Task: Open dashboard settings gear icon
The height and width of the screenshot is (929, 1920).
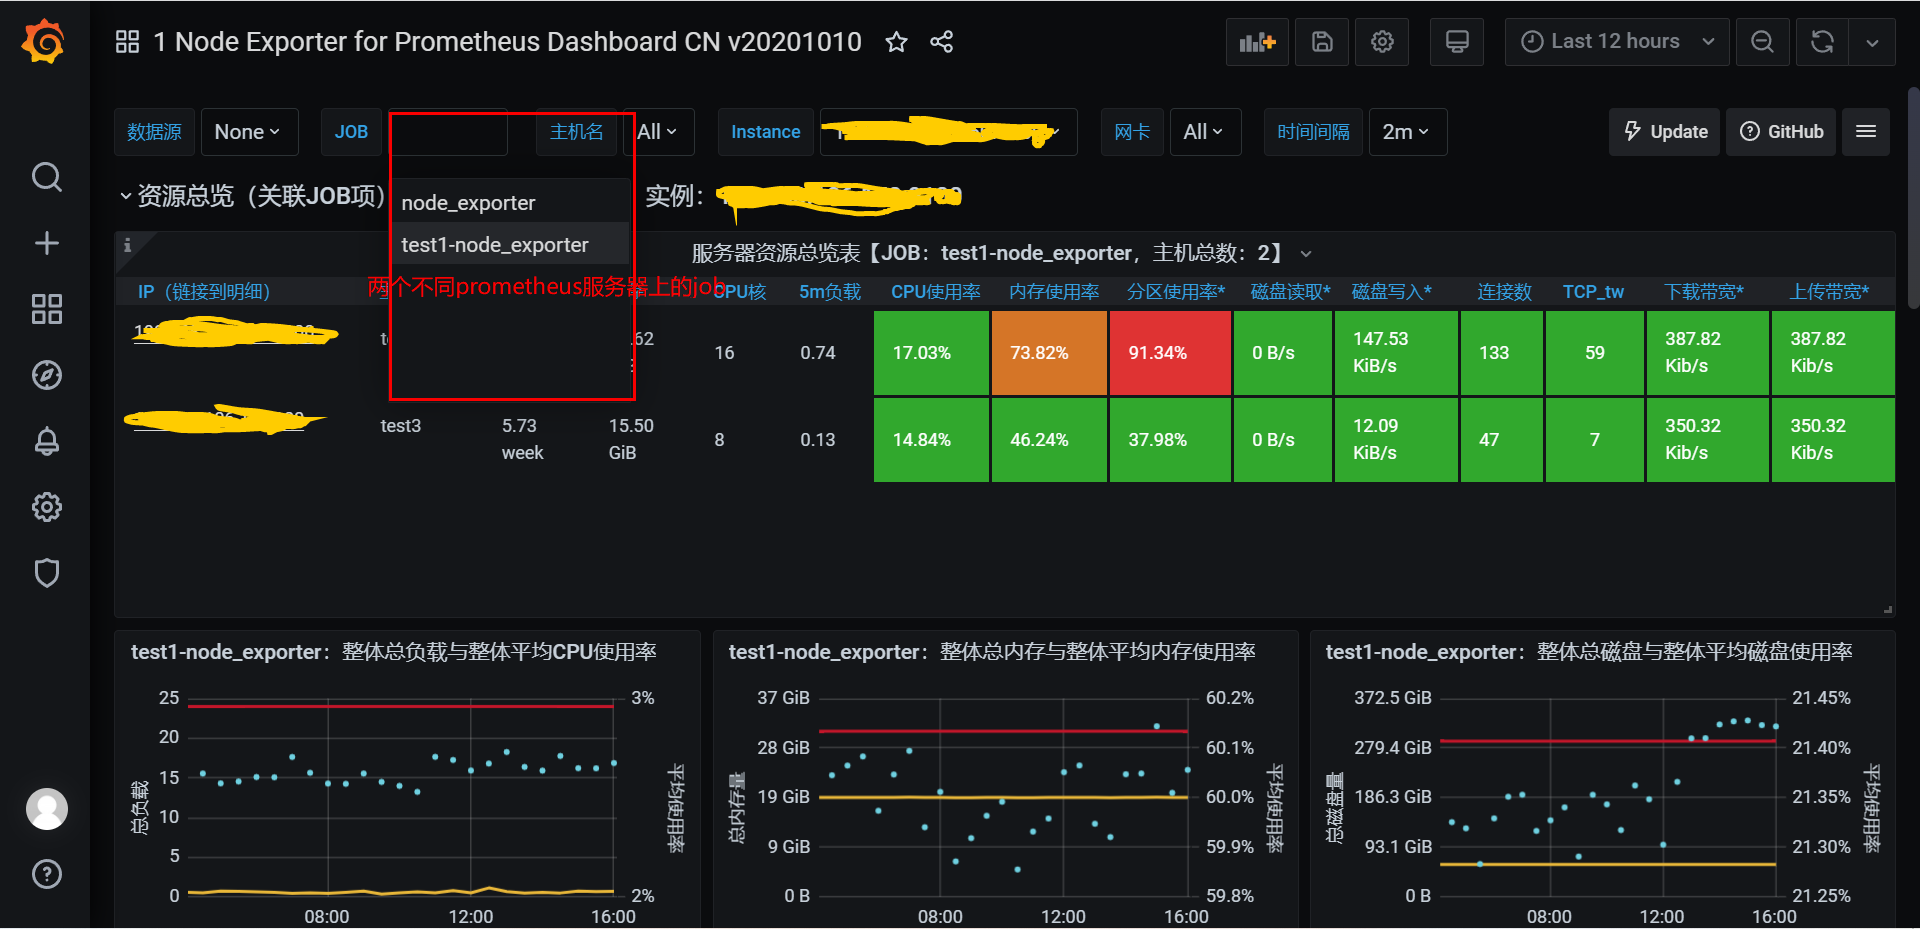Action: [x=1381, y=41]
